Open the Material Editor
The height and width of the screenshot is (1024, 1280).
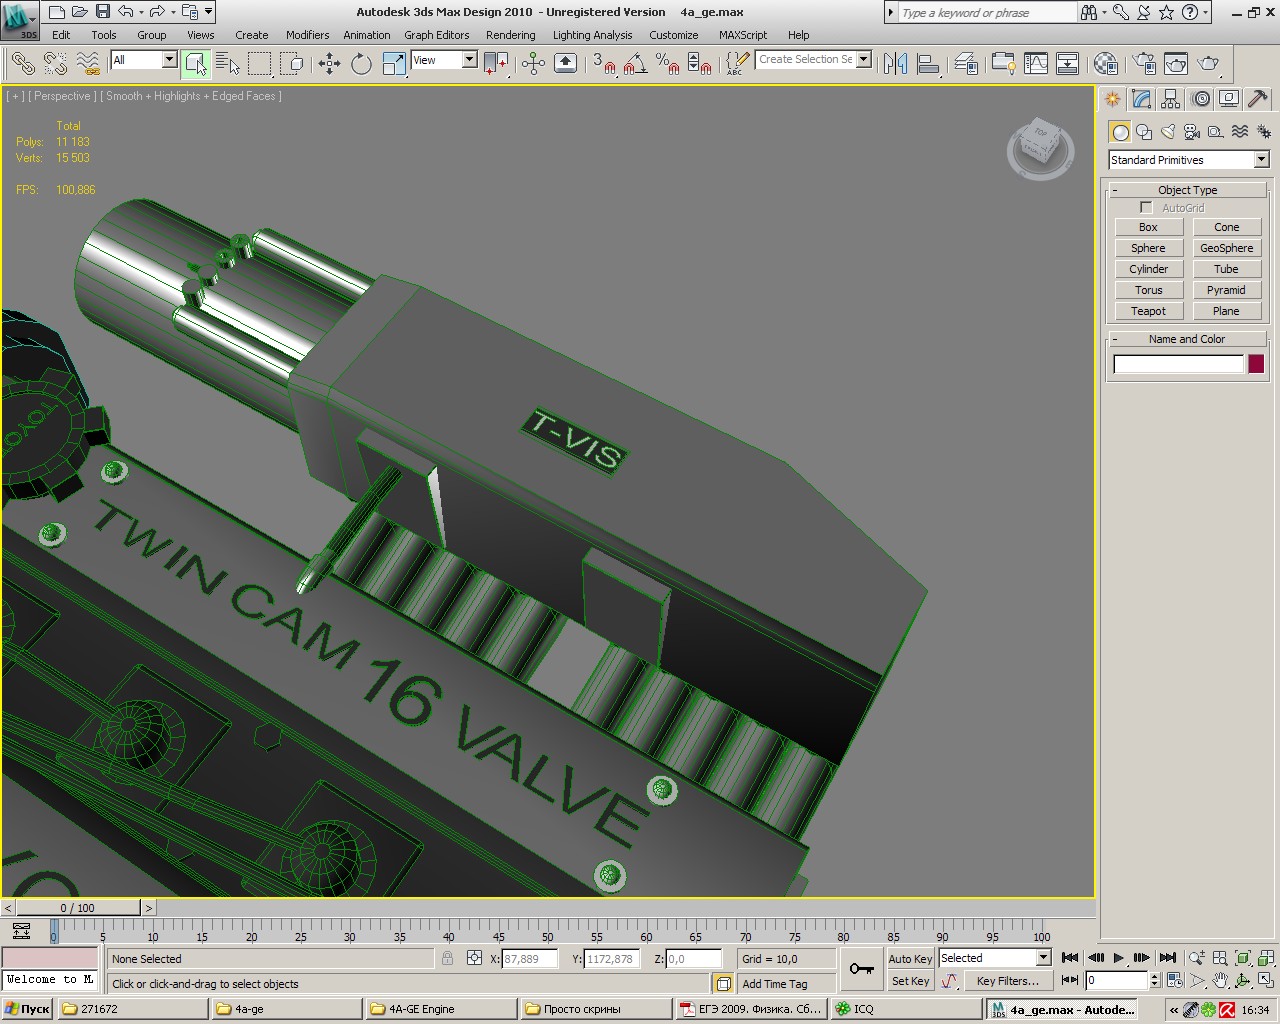(1105, 64)
